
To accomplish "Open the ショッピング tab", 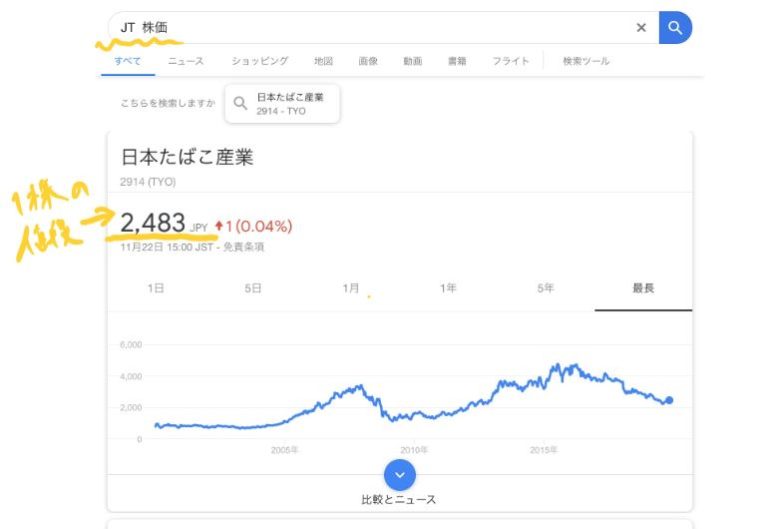I will click(260, 61).
